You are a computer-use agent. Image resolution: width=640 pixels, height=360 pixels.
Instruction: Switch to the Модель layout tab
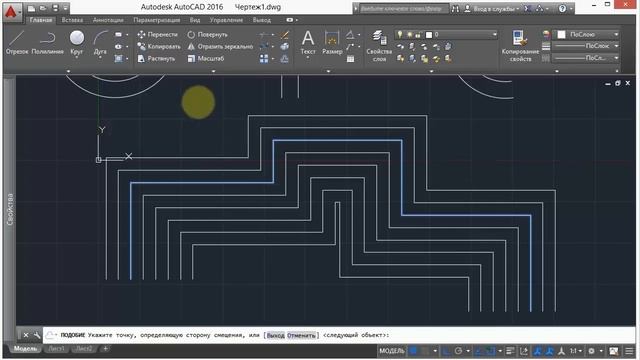pos(25,349)
